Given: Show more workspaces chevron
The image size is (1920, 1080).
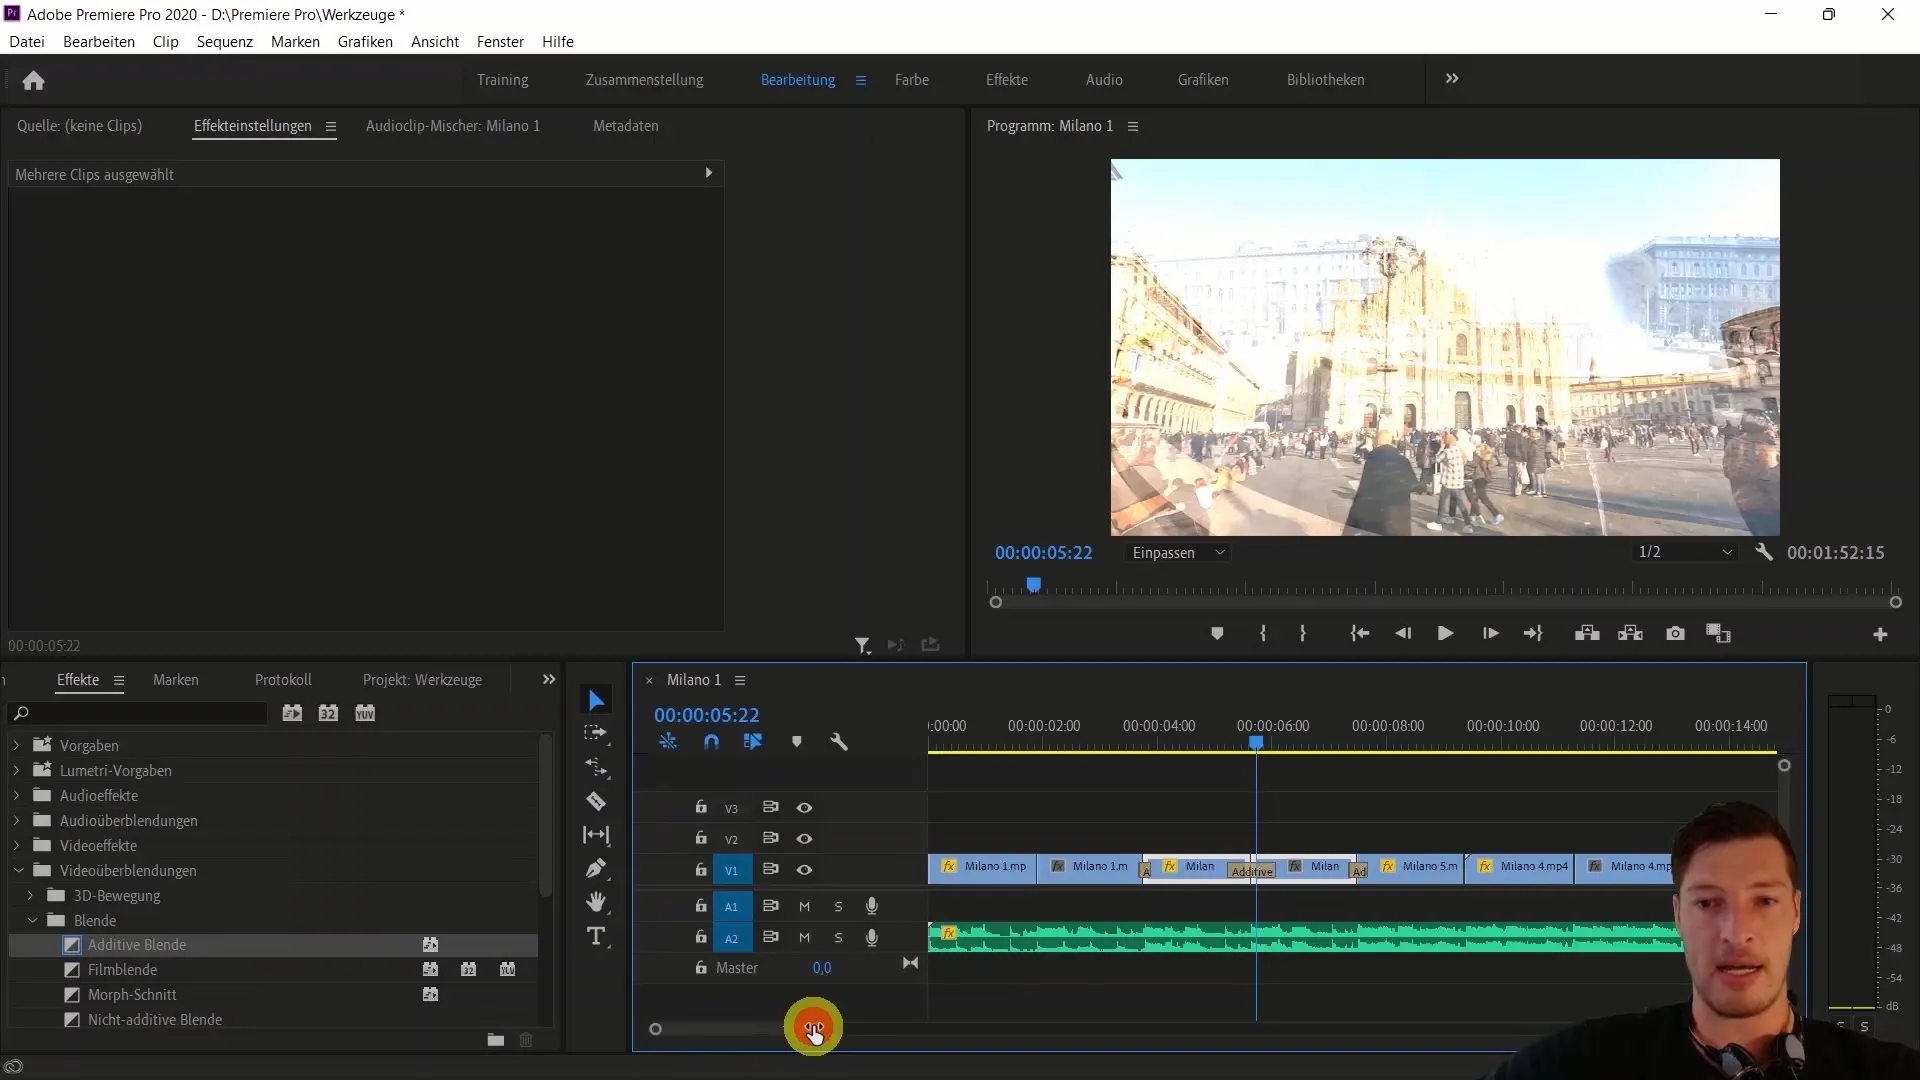Looking at the screenshot, I should [x=1452, y=79].
